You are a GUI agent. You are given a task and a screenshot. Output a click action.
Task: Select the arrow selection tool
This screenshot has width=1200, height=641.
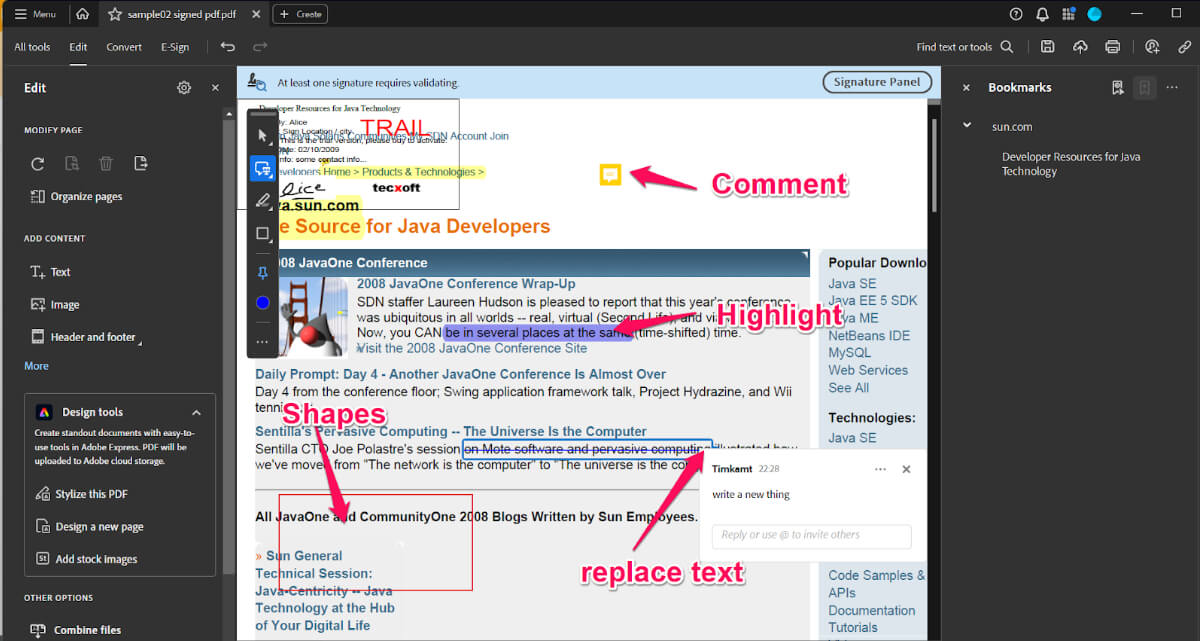(263, 135)
